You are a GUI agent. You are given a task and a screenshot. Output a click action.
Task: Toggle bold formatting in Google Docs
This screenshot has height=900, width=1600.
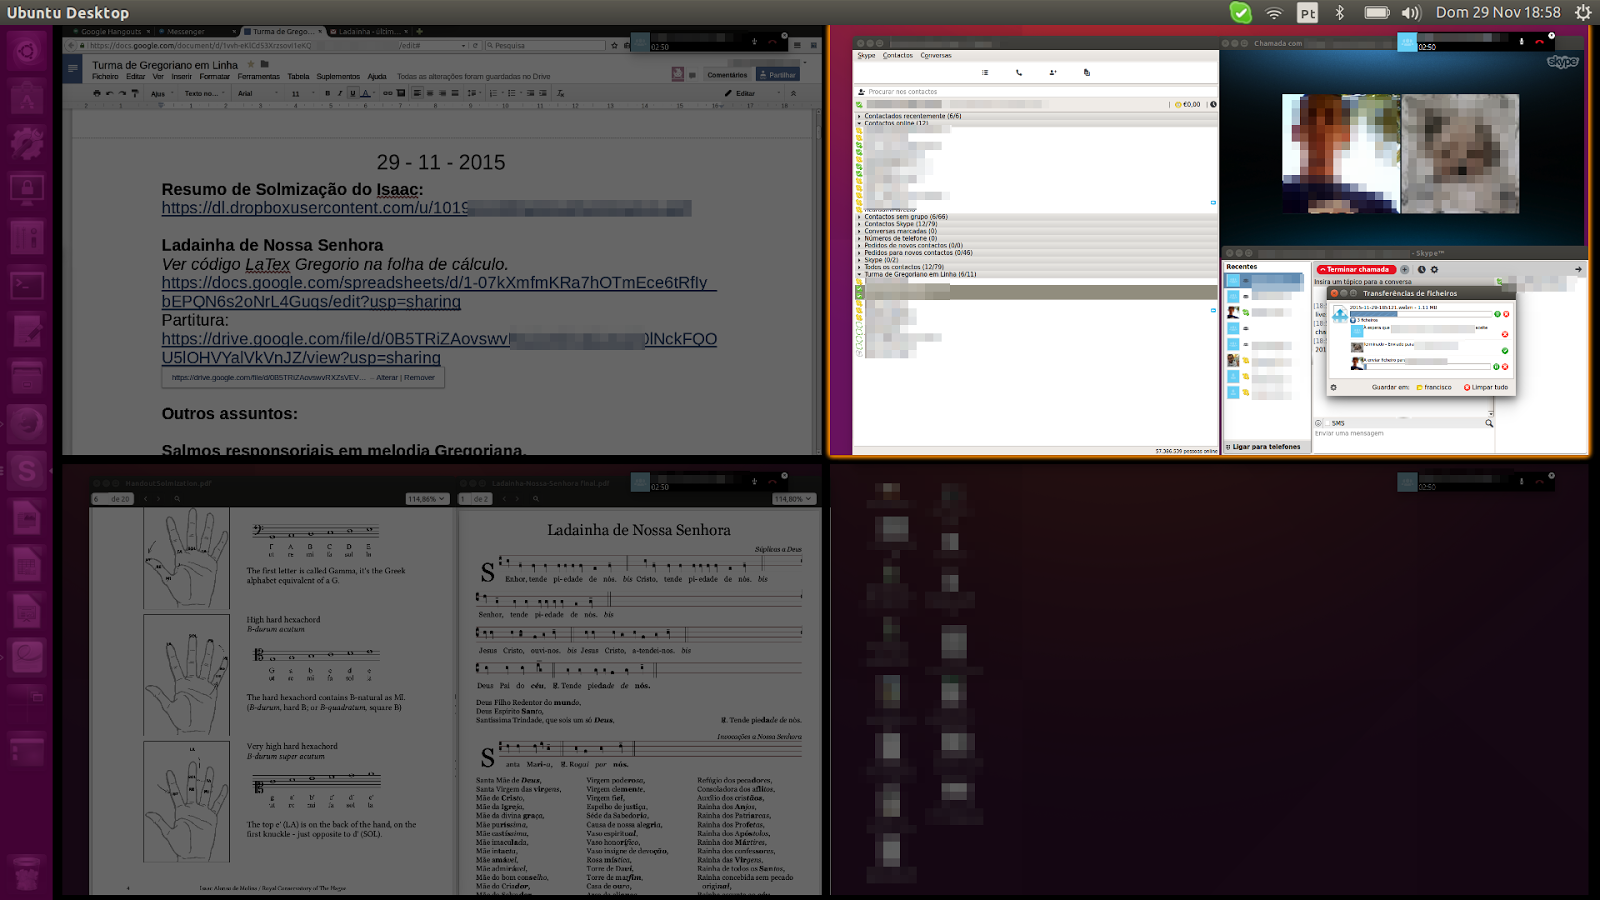327,93
